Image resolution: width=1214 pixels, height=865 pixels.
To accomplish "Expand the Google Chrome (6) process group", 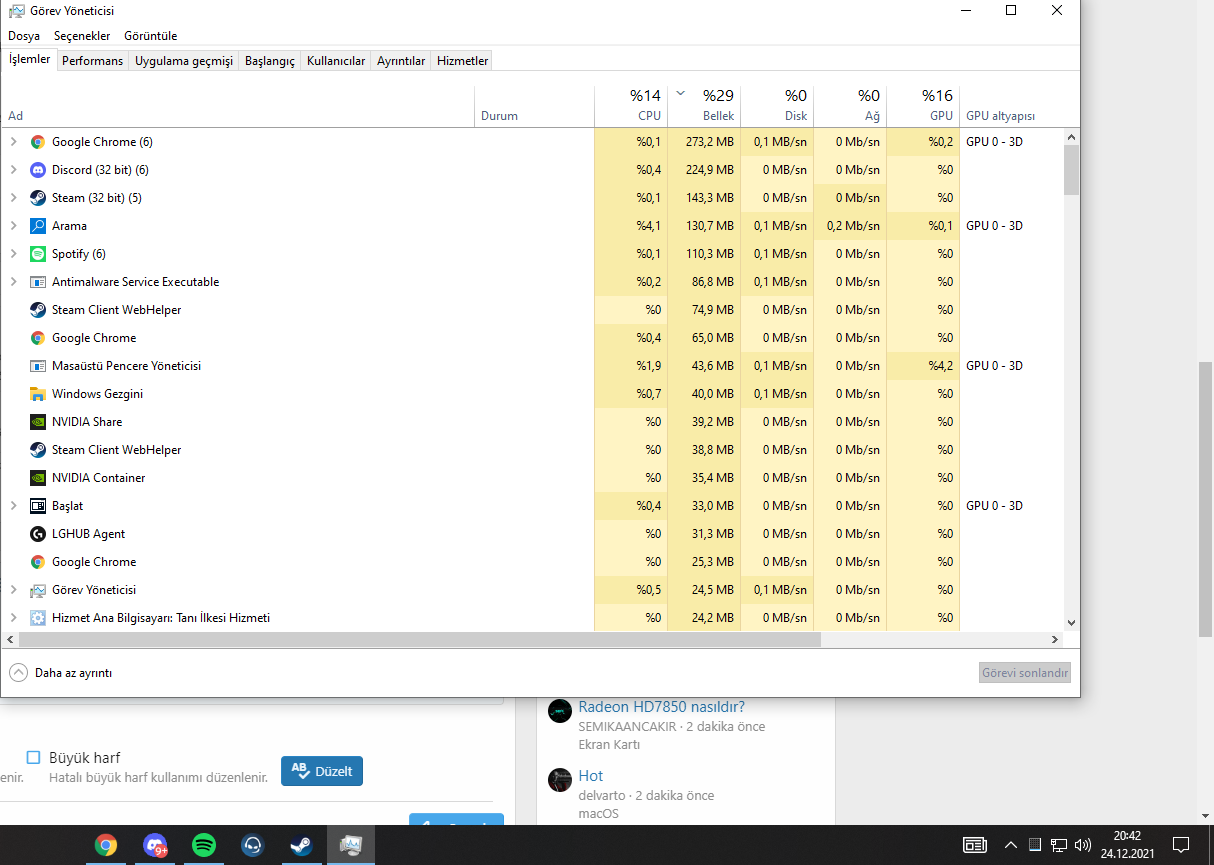I will pyautogui.click(x=13, y=142).
